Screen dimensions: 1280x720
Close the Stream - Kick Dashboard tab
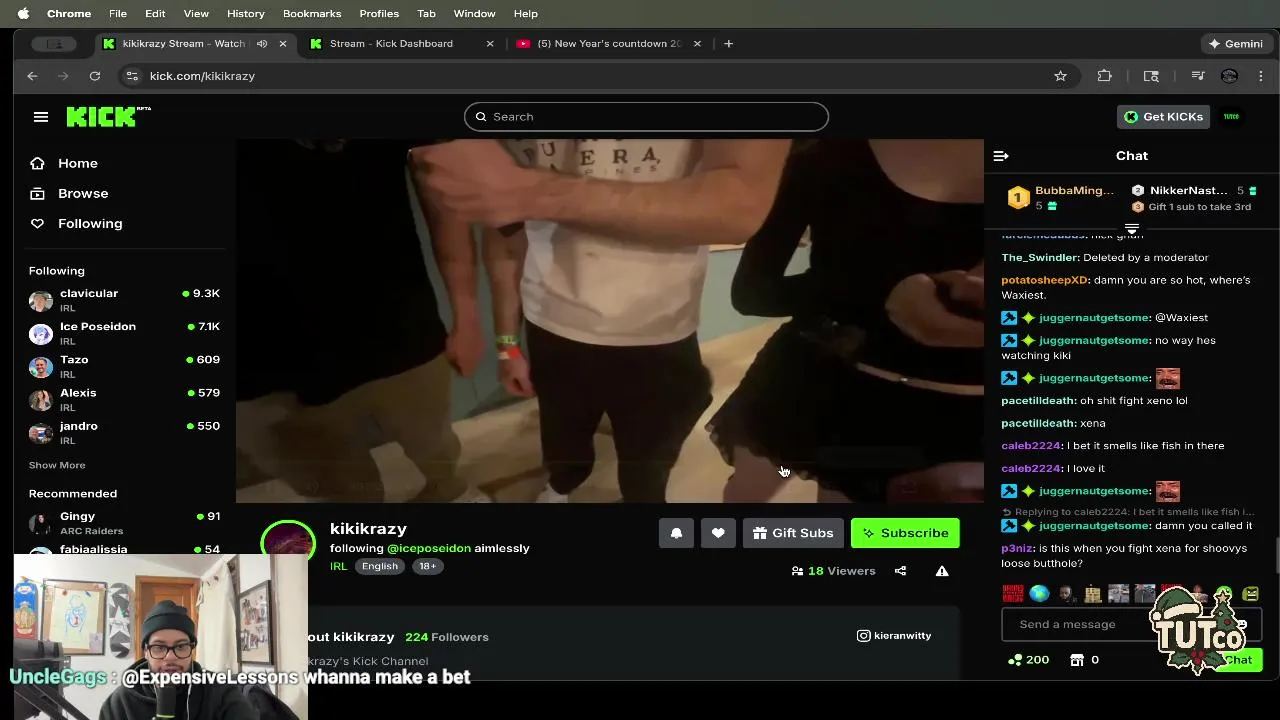pyautogui.click(x=490, y=44)
